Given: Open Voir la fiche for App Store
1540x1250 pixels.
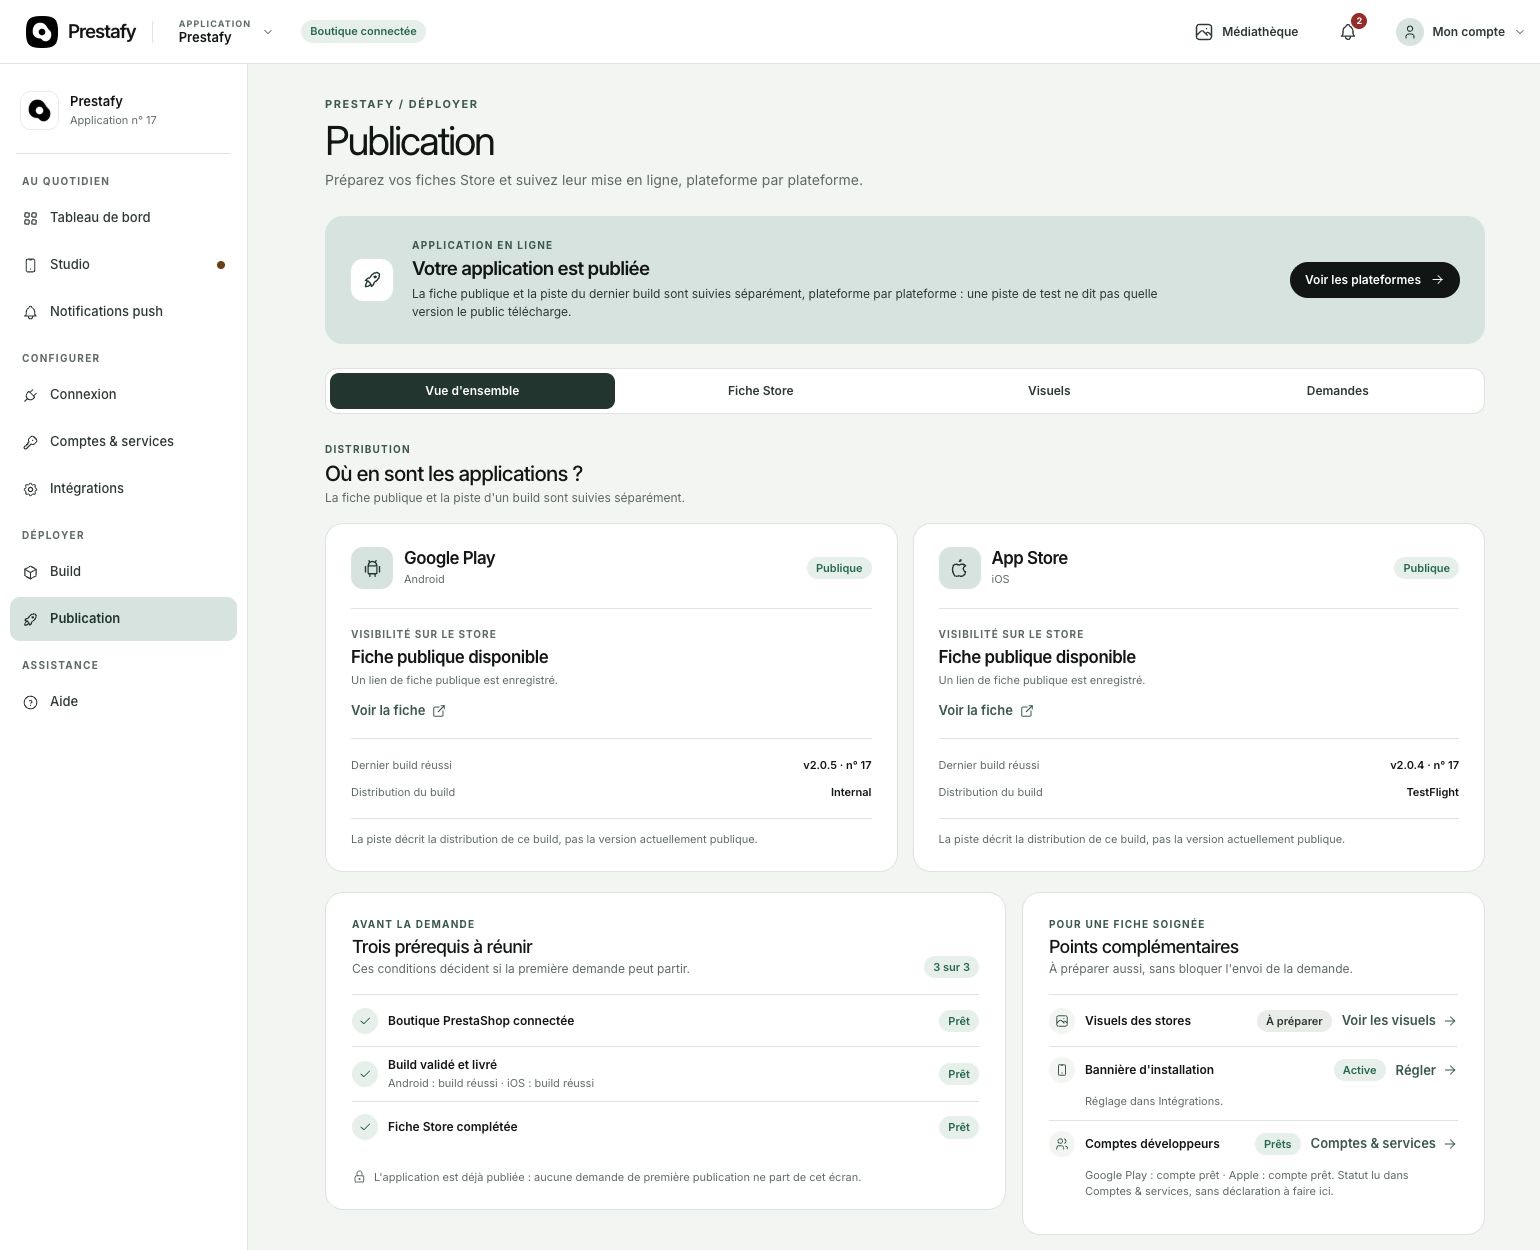Looking at the screenshot, I should (x=986, y=711).
